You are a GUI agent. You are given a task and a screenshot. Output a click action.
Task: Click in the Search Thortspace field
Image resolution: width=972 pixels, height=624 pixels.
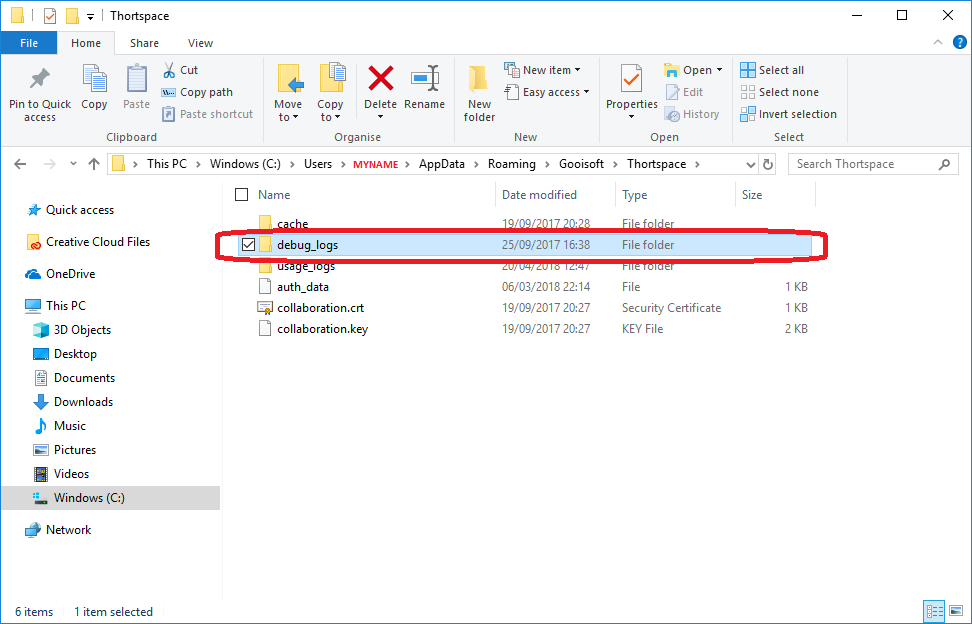coord(873,164)
